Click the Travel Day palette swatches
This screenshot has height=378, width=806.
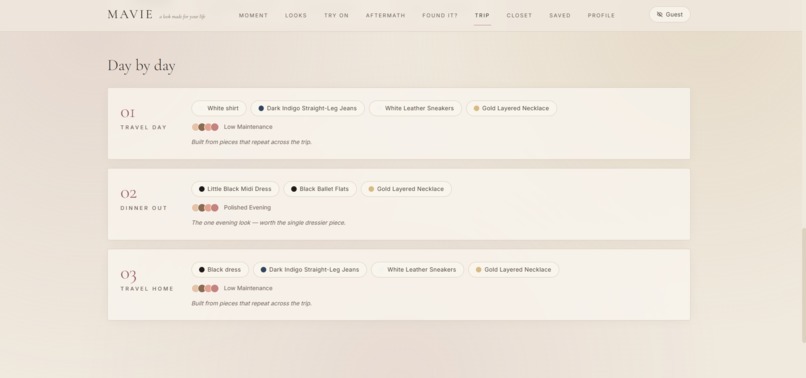pyautogui.click(x=205, y=127)
